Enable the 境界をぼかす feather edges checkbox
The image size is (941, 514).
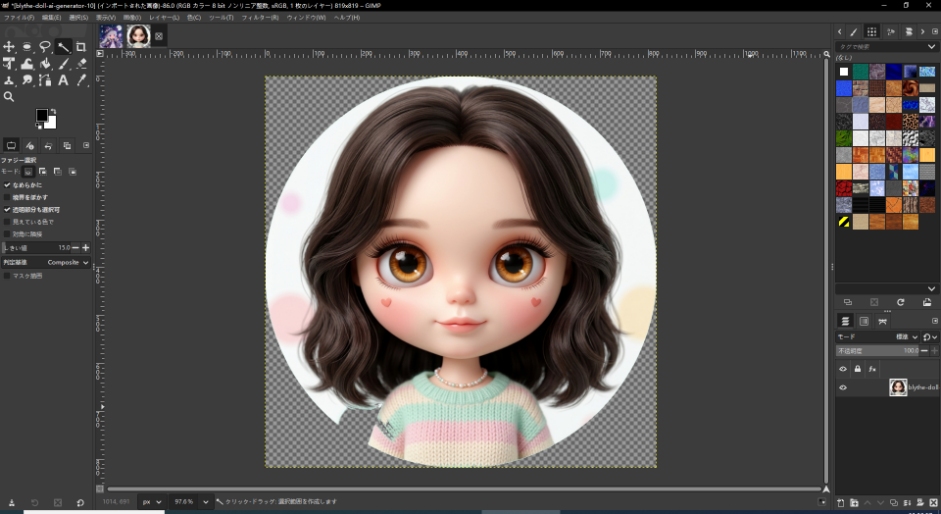(x=8, y=197)
